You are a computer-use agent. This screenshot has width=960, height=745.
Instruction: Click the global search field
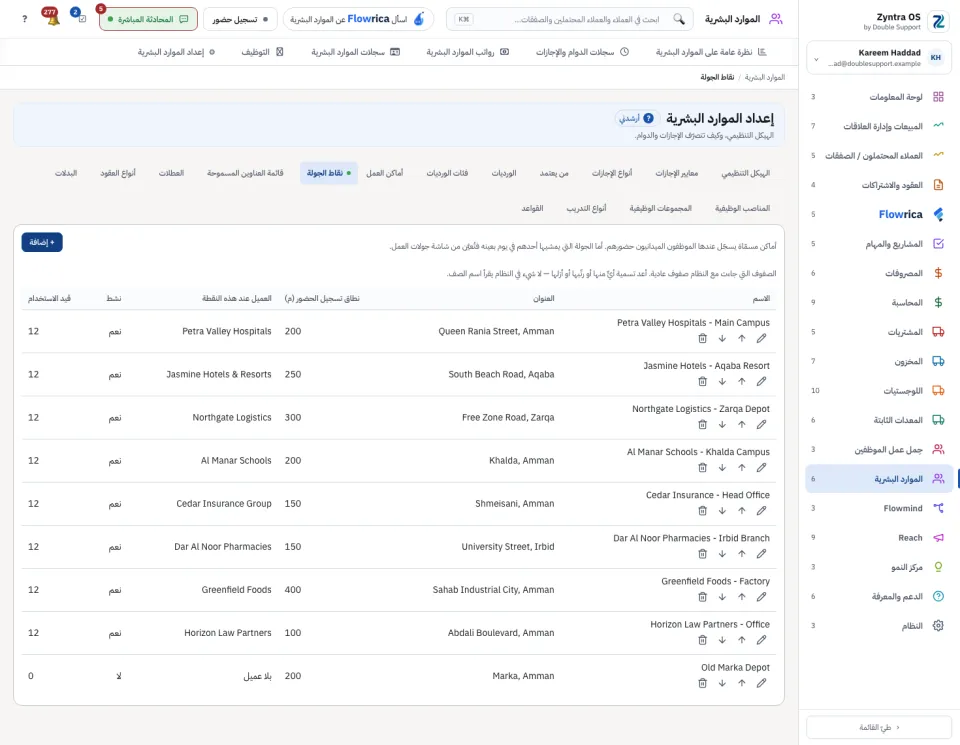[x=569, y=19]
